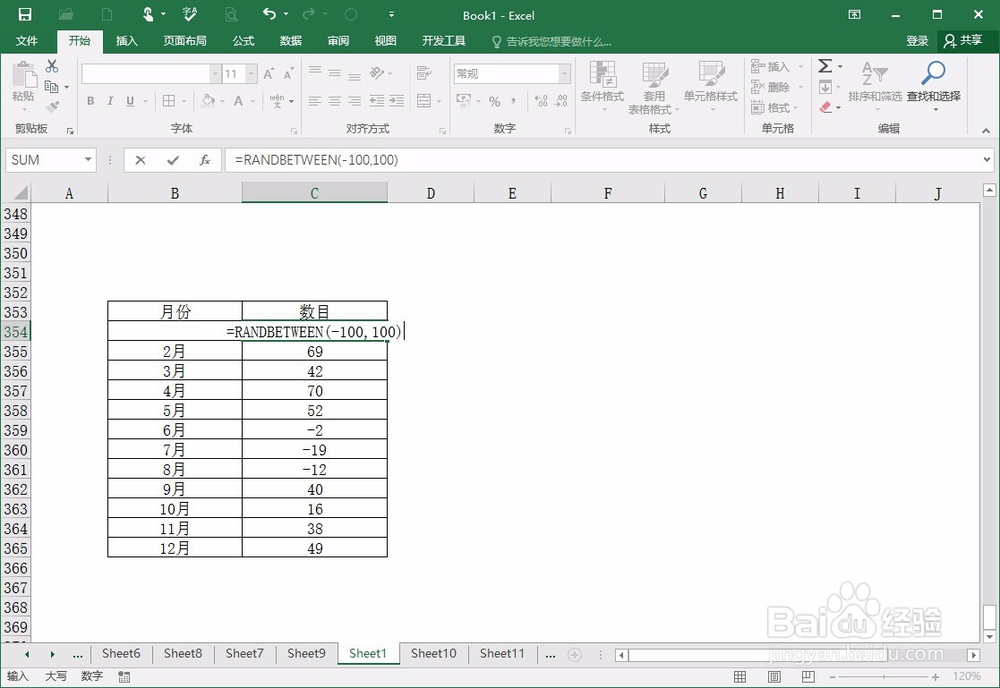Open 单元格样式 cell styles
The image size is (1000, 688).
pos(710,86)
